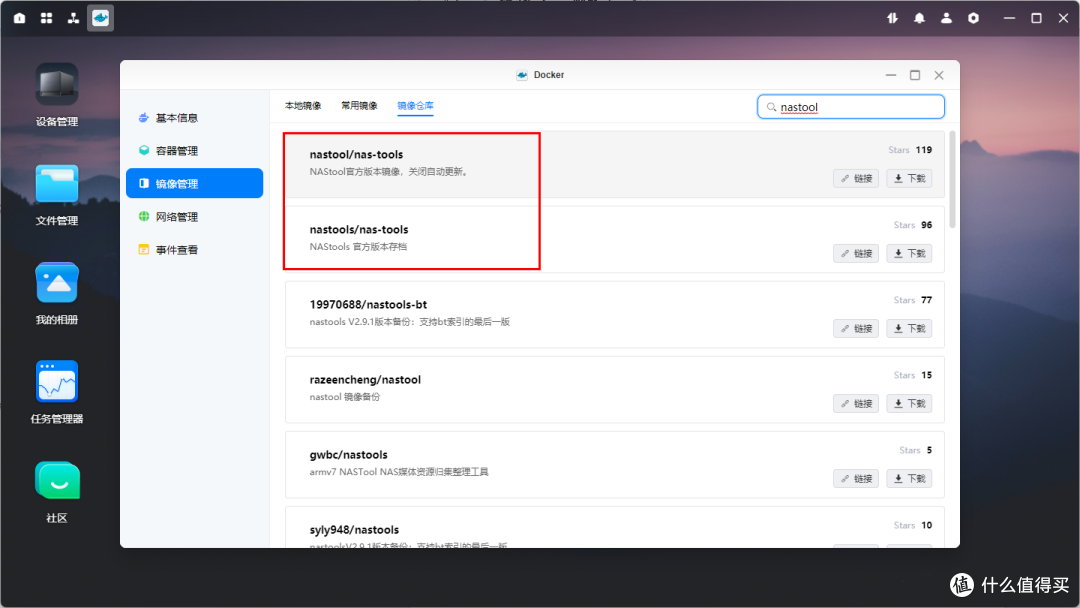The image size is (1080, 608).
Task: Select gwbc/nastools title text
Action: tap(349, 454)
